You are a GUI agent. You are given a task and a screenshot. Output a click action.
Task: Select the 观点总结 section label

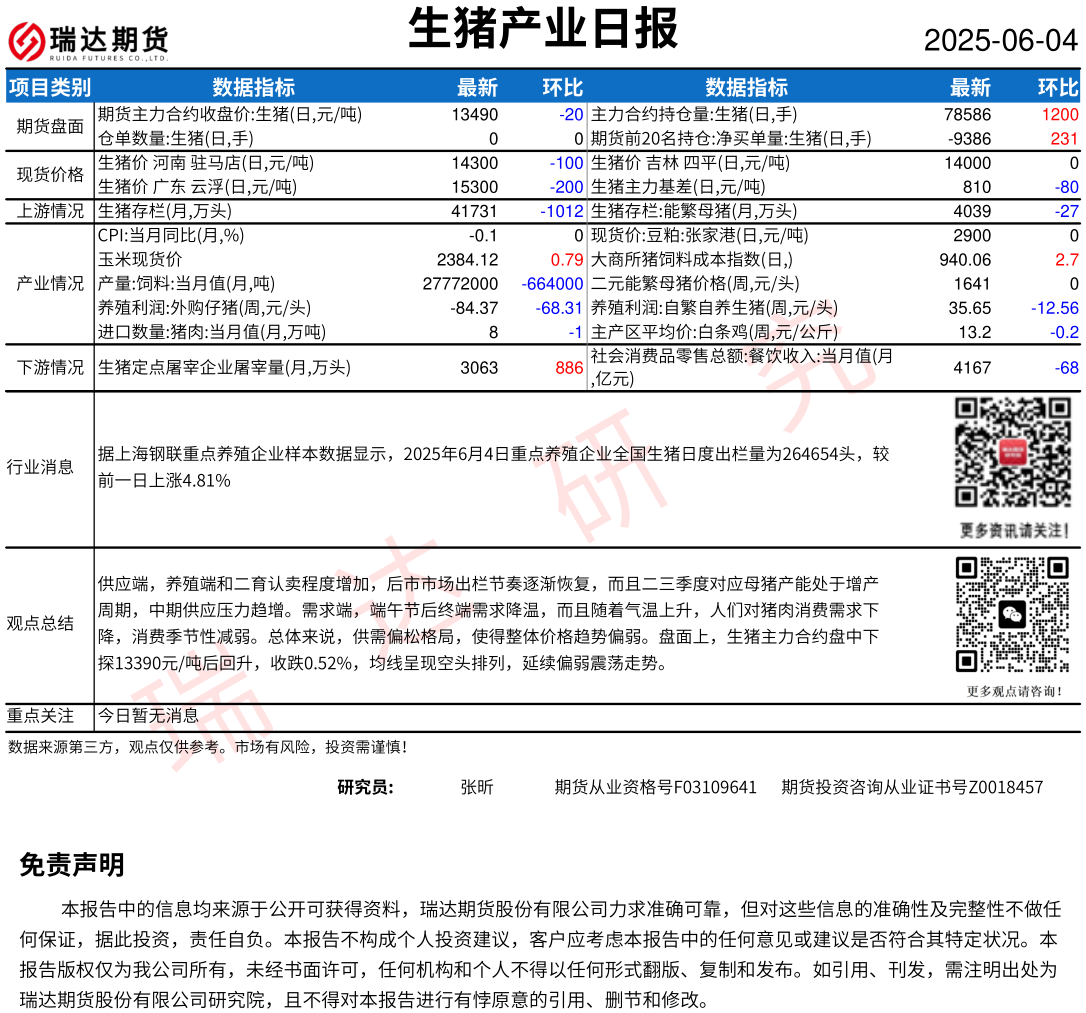coord(40,623)
